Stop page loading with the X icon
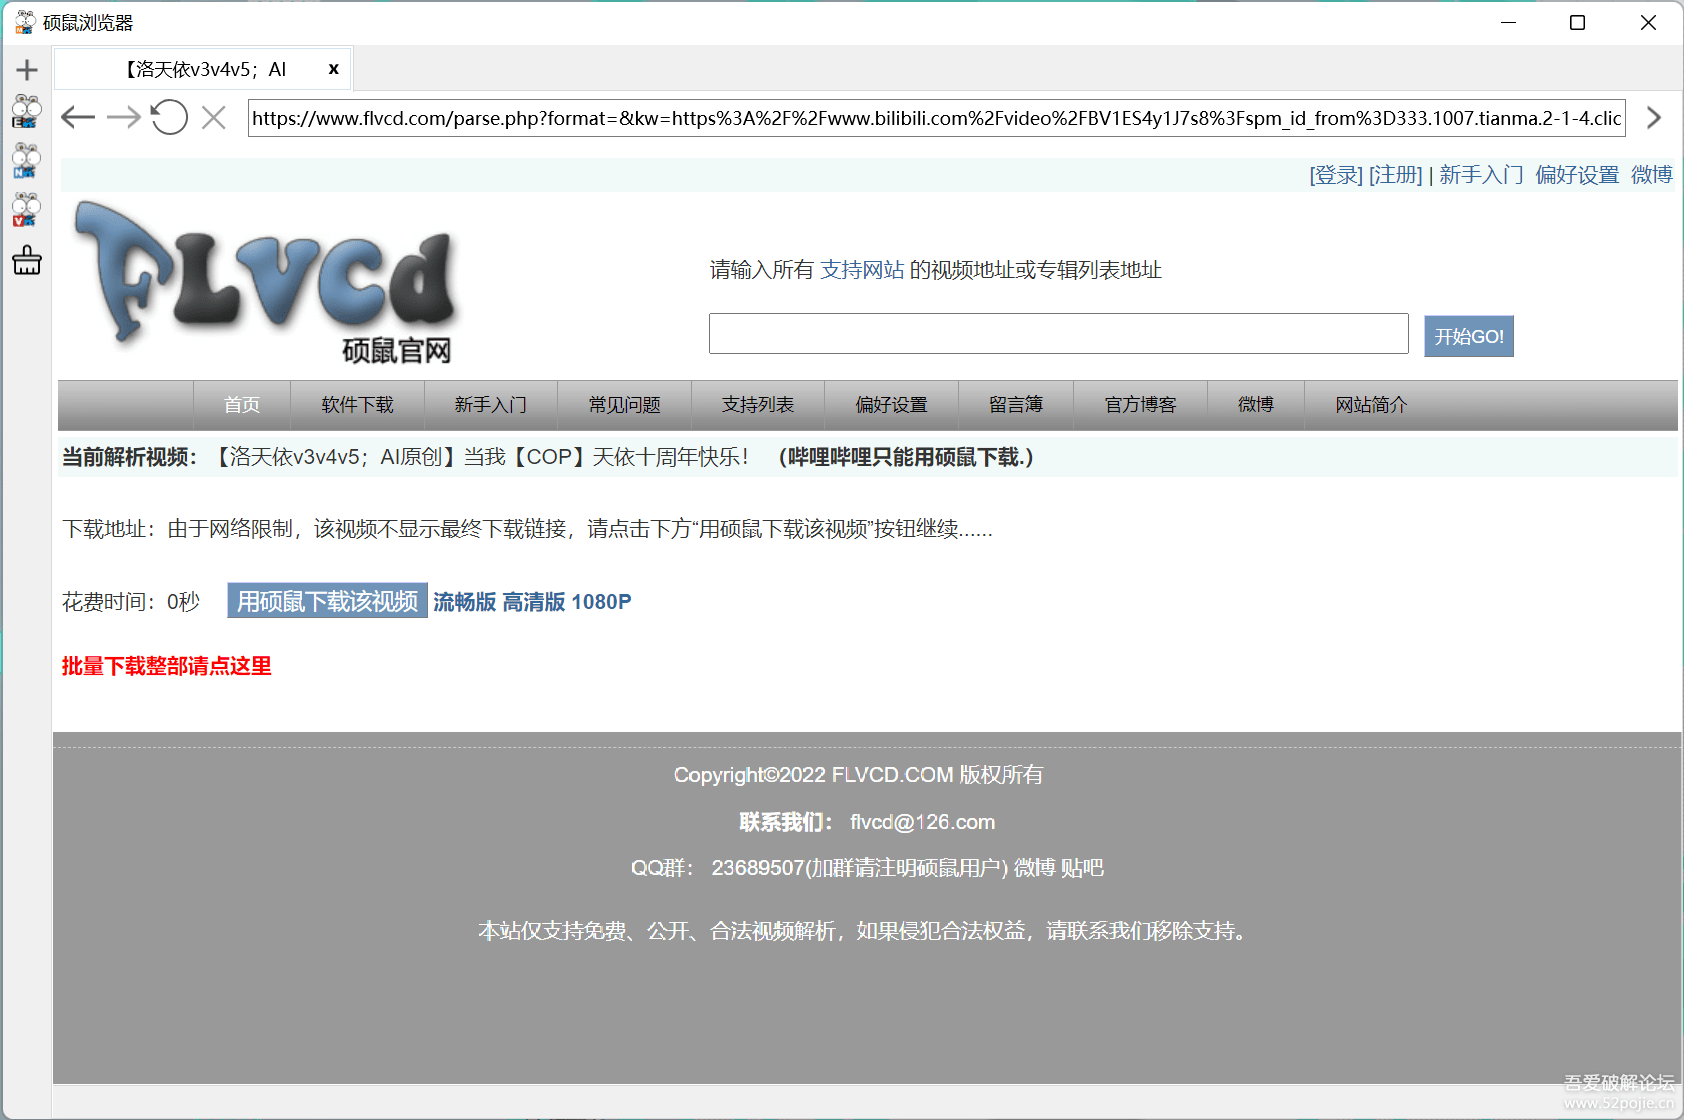1684x1120 pixels. click(213, 118)
